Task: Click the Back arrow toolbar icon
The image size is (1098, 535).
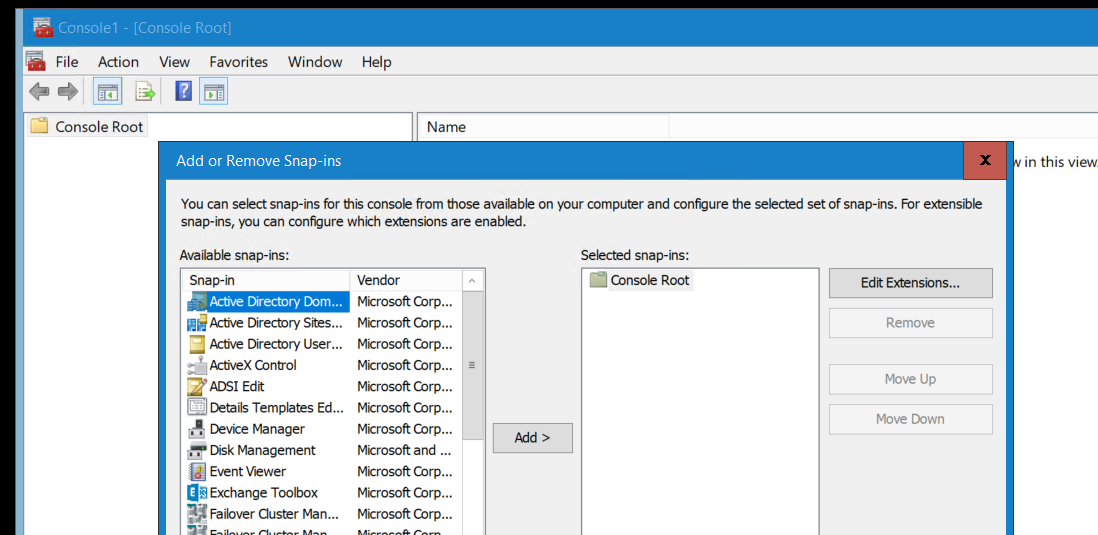Action: pyautogui.click(x=39, y=92)
